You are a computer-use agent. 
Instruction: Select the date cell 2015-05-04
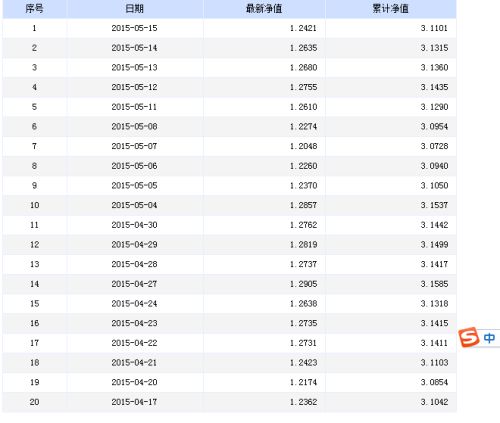click(134, 205)
